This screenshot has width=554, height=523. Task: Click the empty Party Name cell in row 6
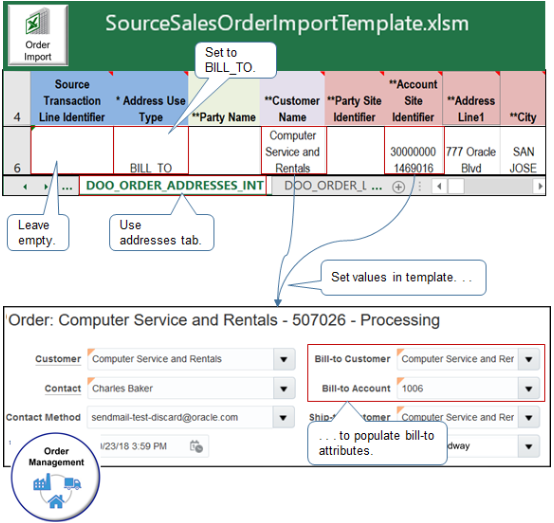pyautogui.click(x=225, y=150)
